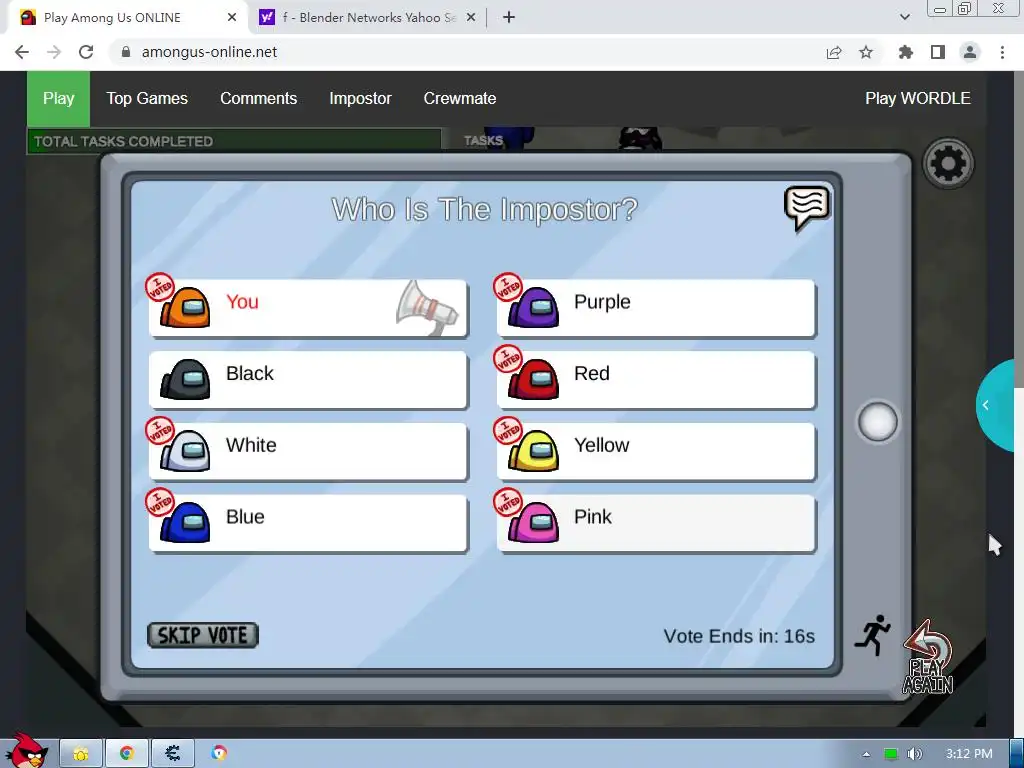View site lock information
This screenshot has width=1024, height=768.
pos(126,52)
